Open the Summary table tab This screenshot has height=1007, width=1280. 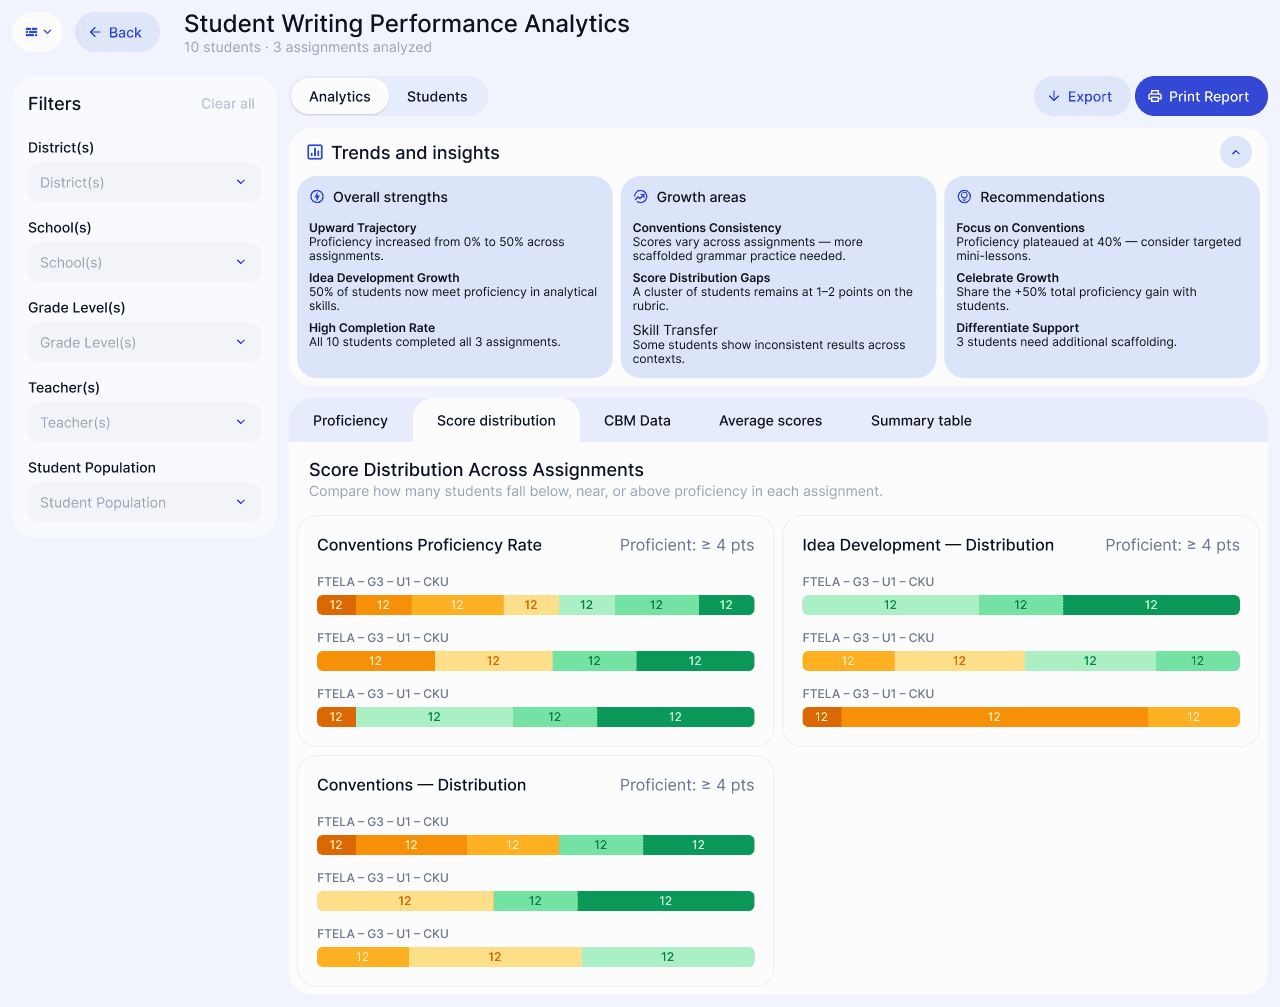[921, 420]
